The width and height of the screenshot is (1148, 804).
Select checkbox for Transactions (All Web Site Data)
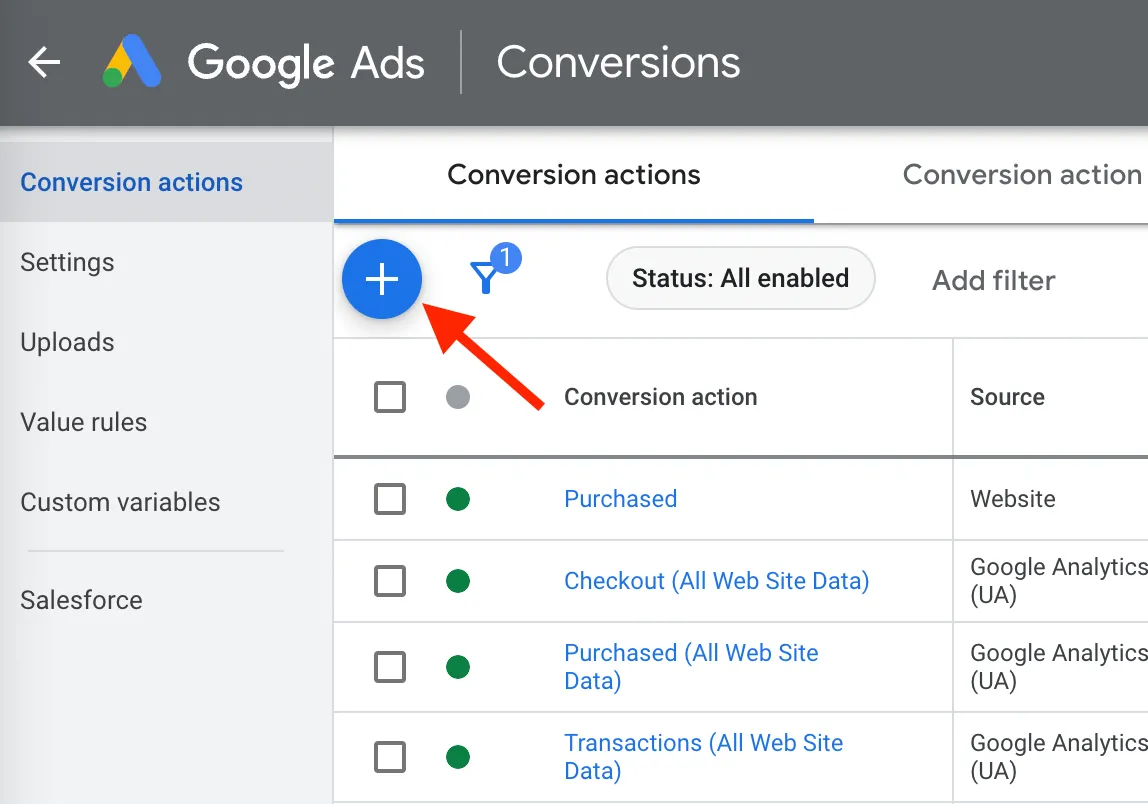(x=390, y=756)
